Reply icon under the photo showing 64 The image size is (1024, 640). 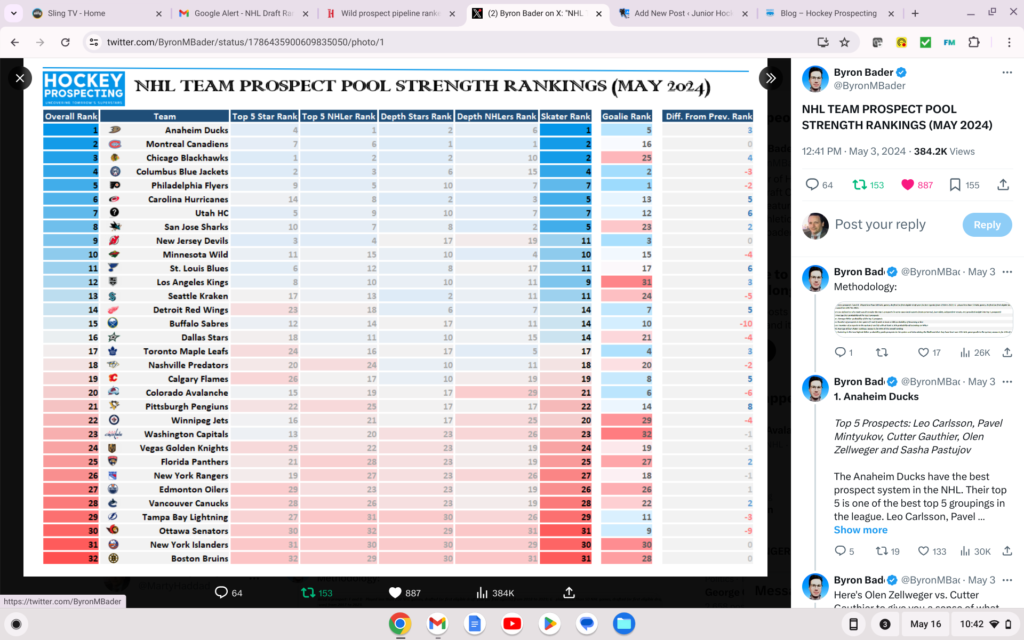[221, 592]
